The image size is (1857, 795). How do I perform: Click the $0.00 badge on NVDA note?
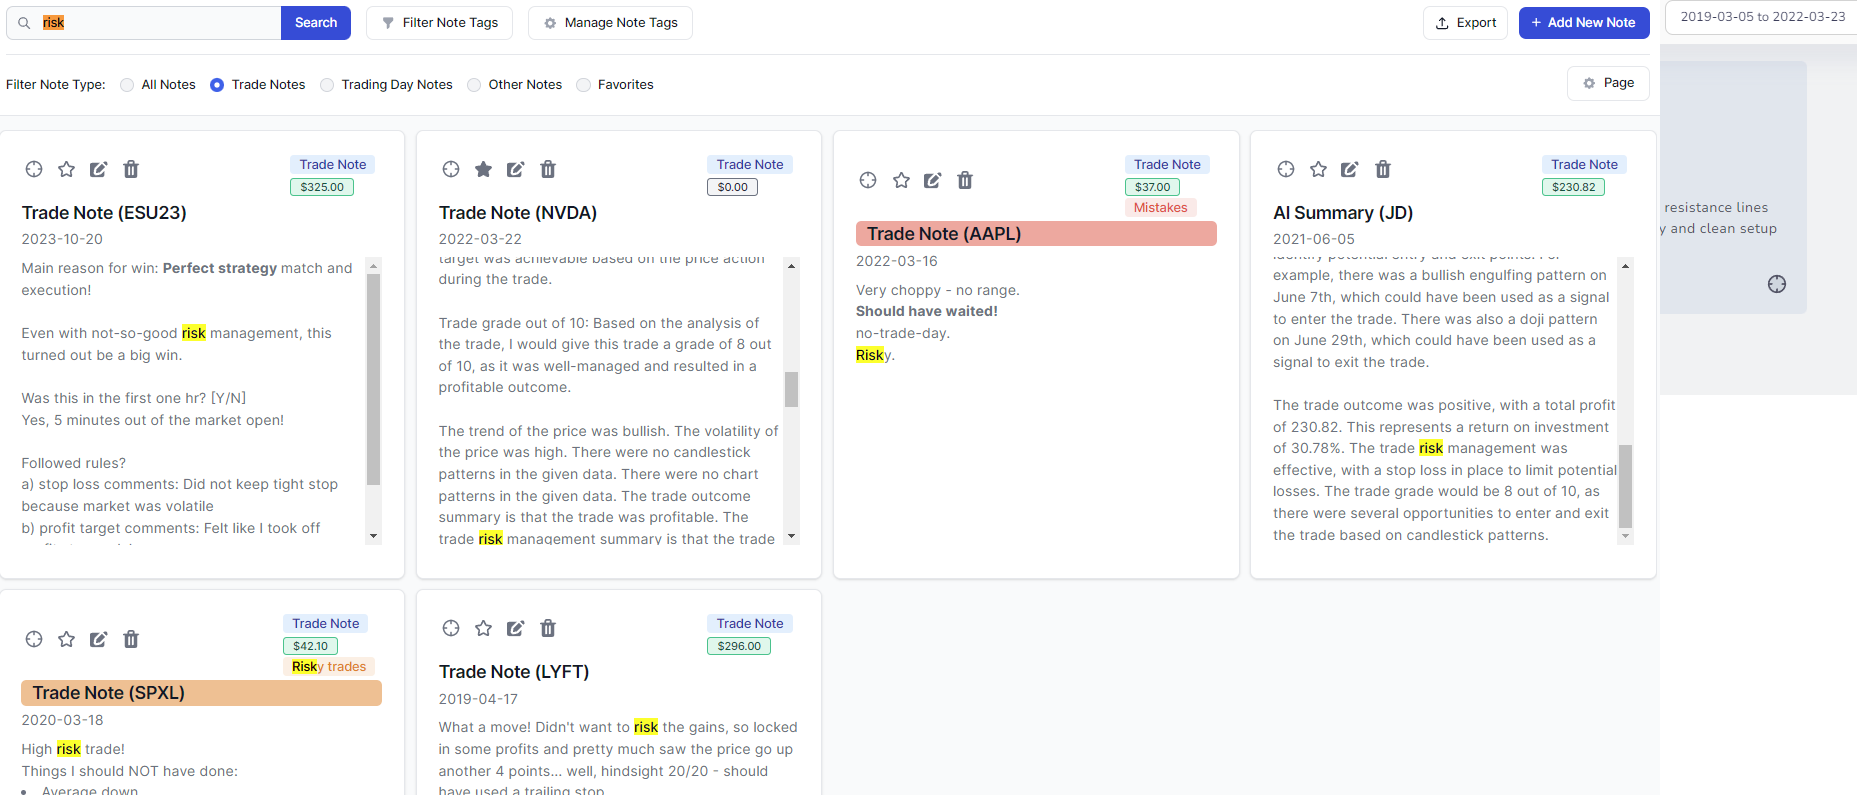(x=733, y=187)
